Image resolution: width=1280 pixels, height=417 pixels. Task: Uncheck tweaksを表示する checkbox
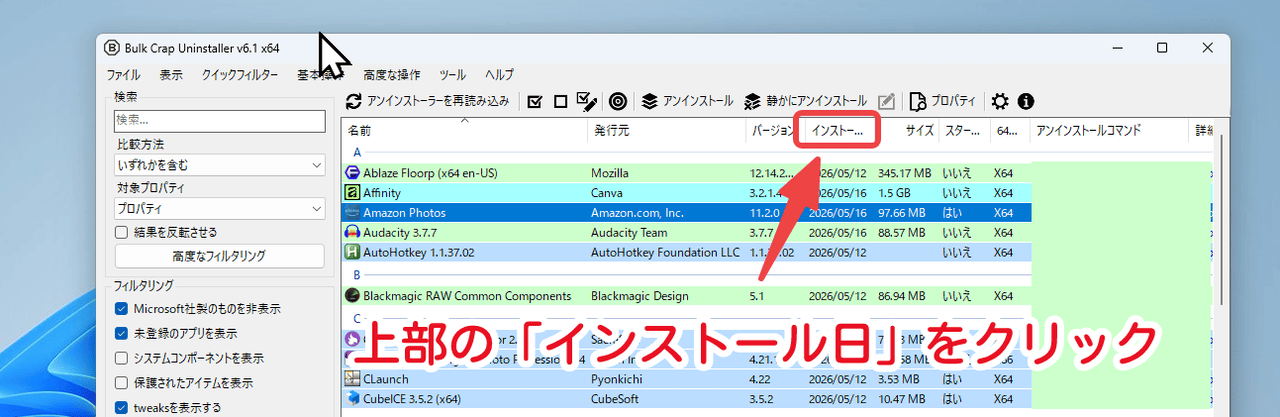122,408
